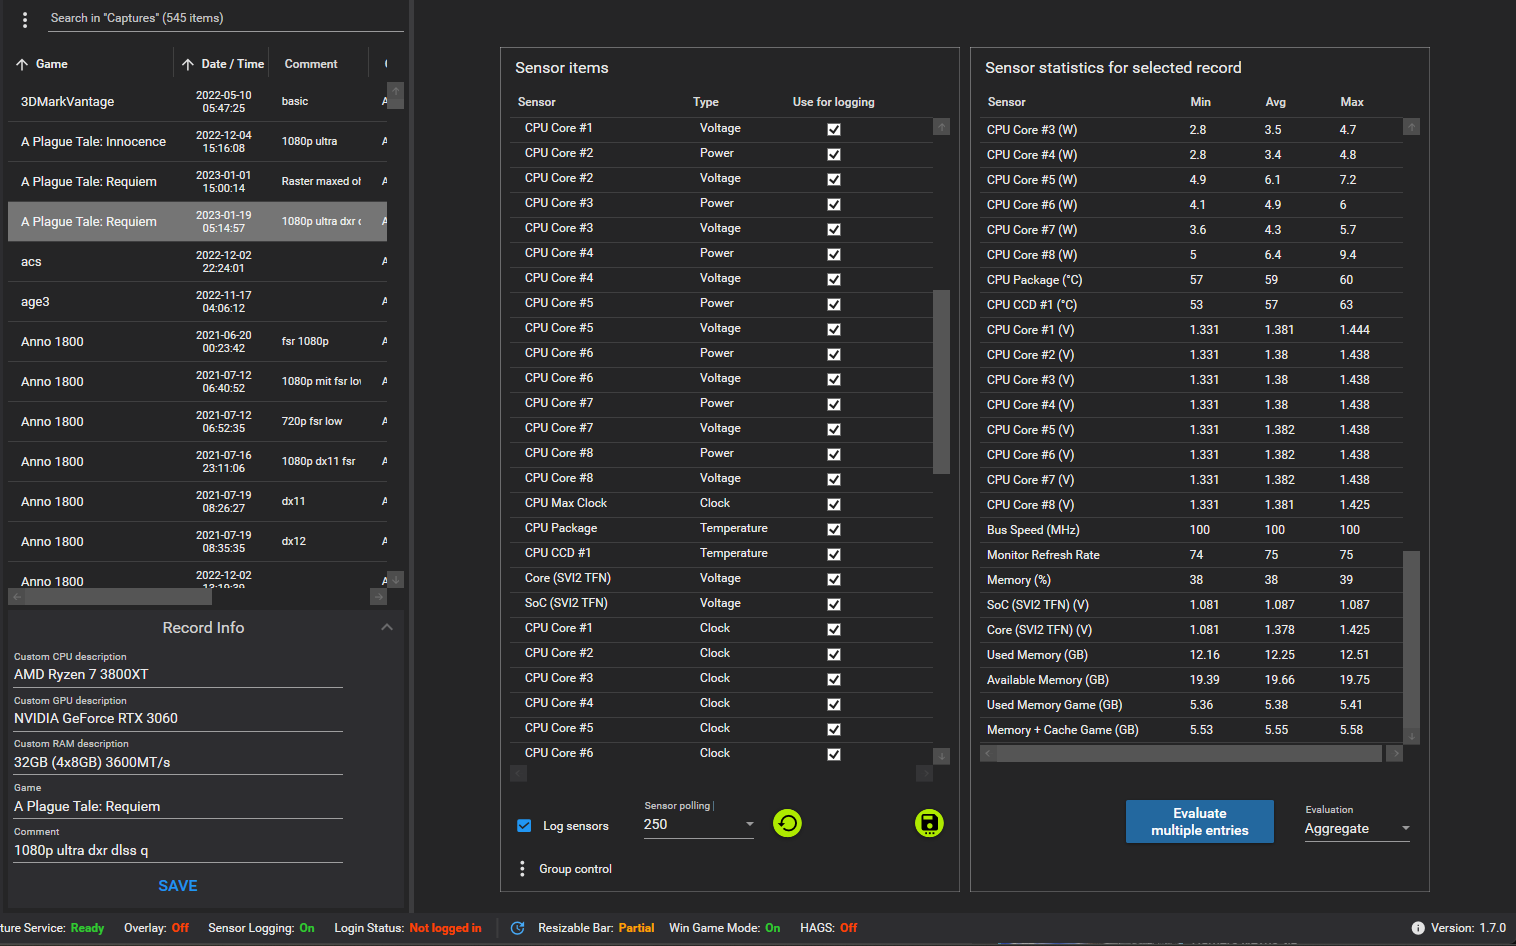
Task: Select Anno 1800 record commented fsr 1080p
Action: pos(197,342)
